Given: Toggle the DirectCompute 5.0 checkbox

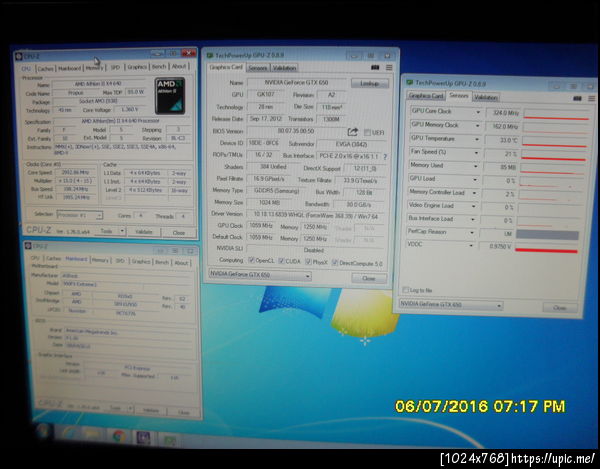Looking at the screenshot, I should click(335, 262).
